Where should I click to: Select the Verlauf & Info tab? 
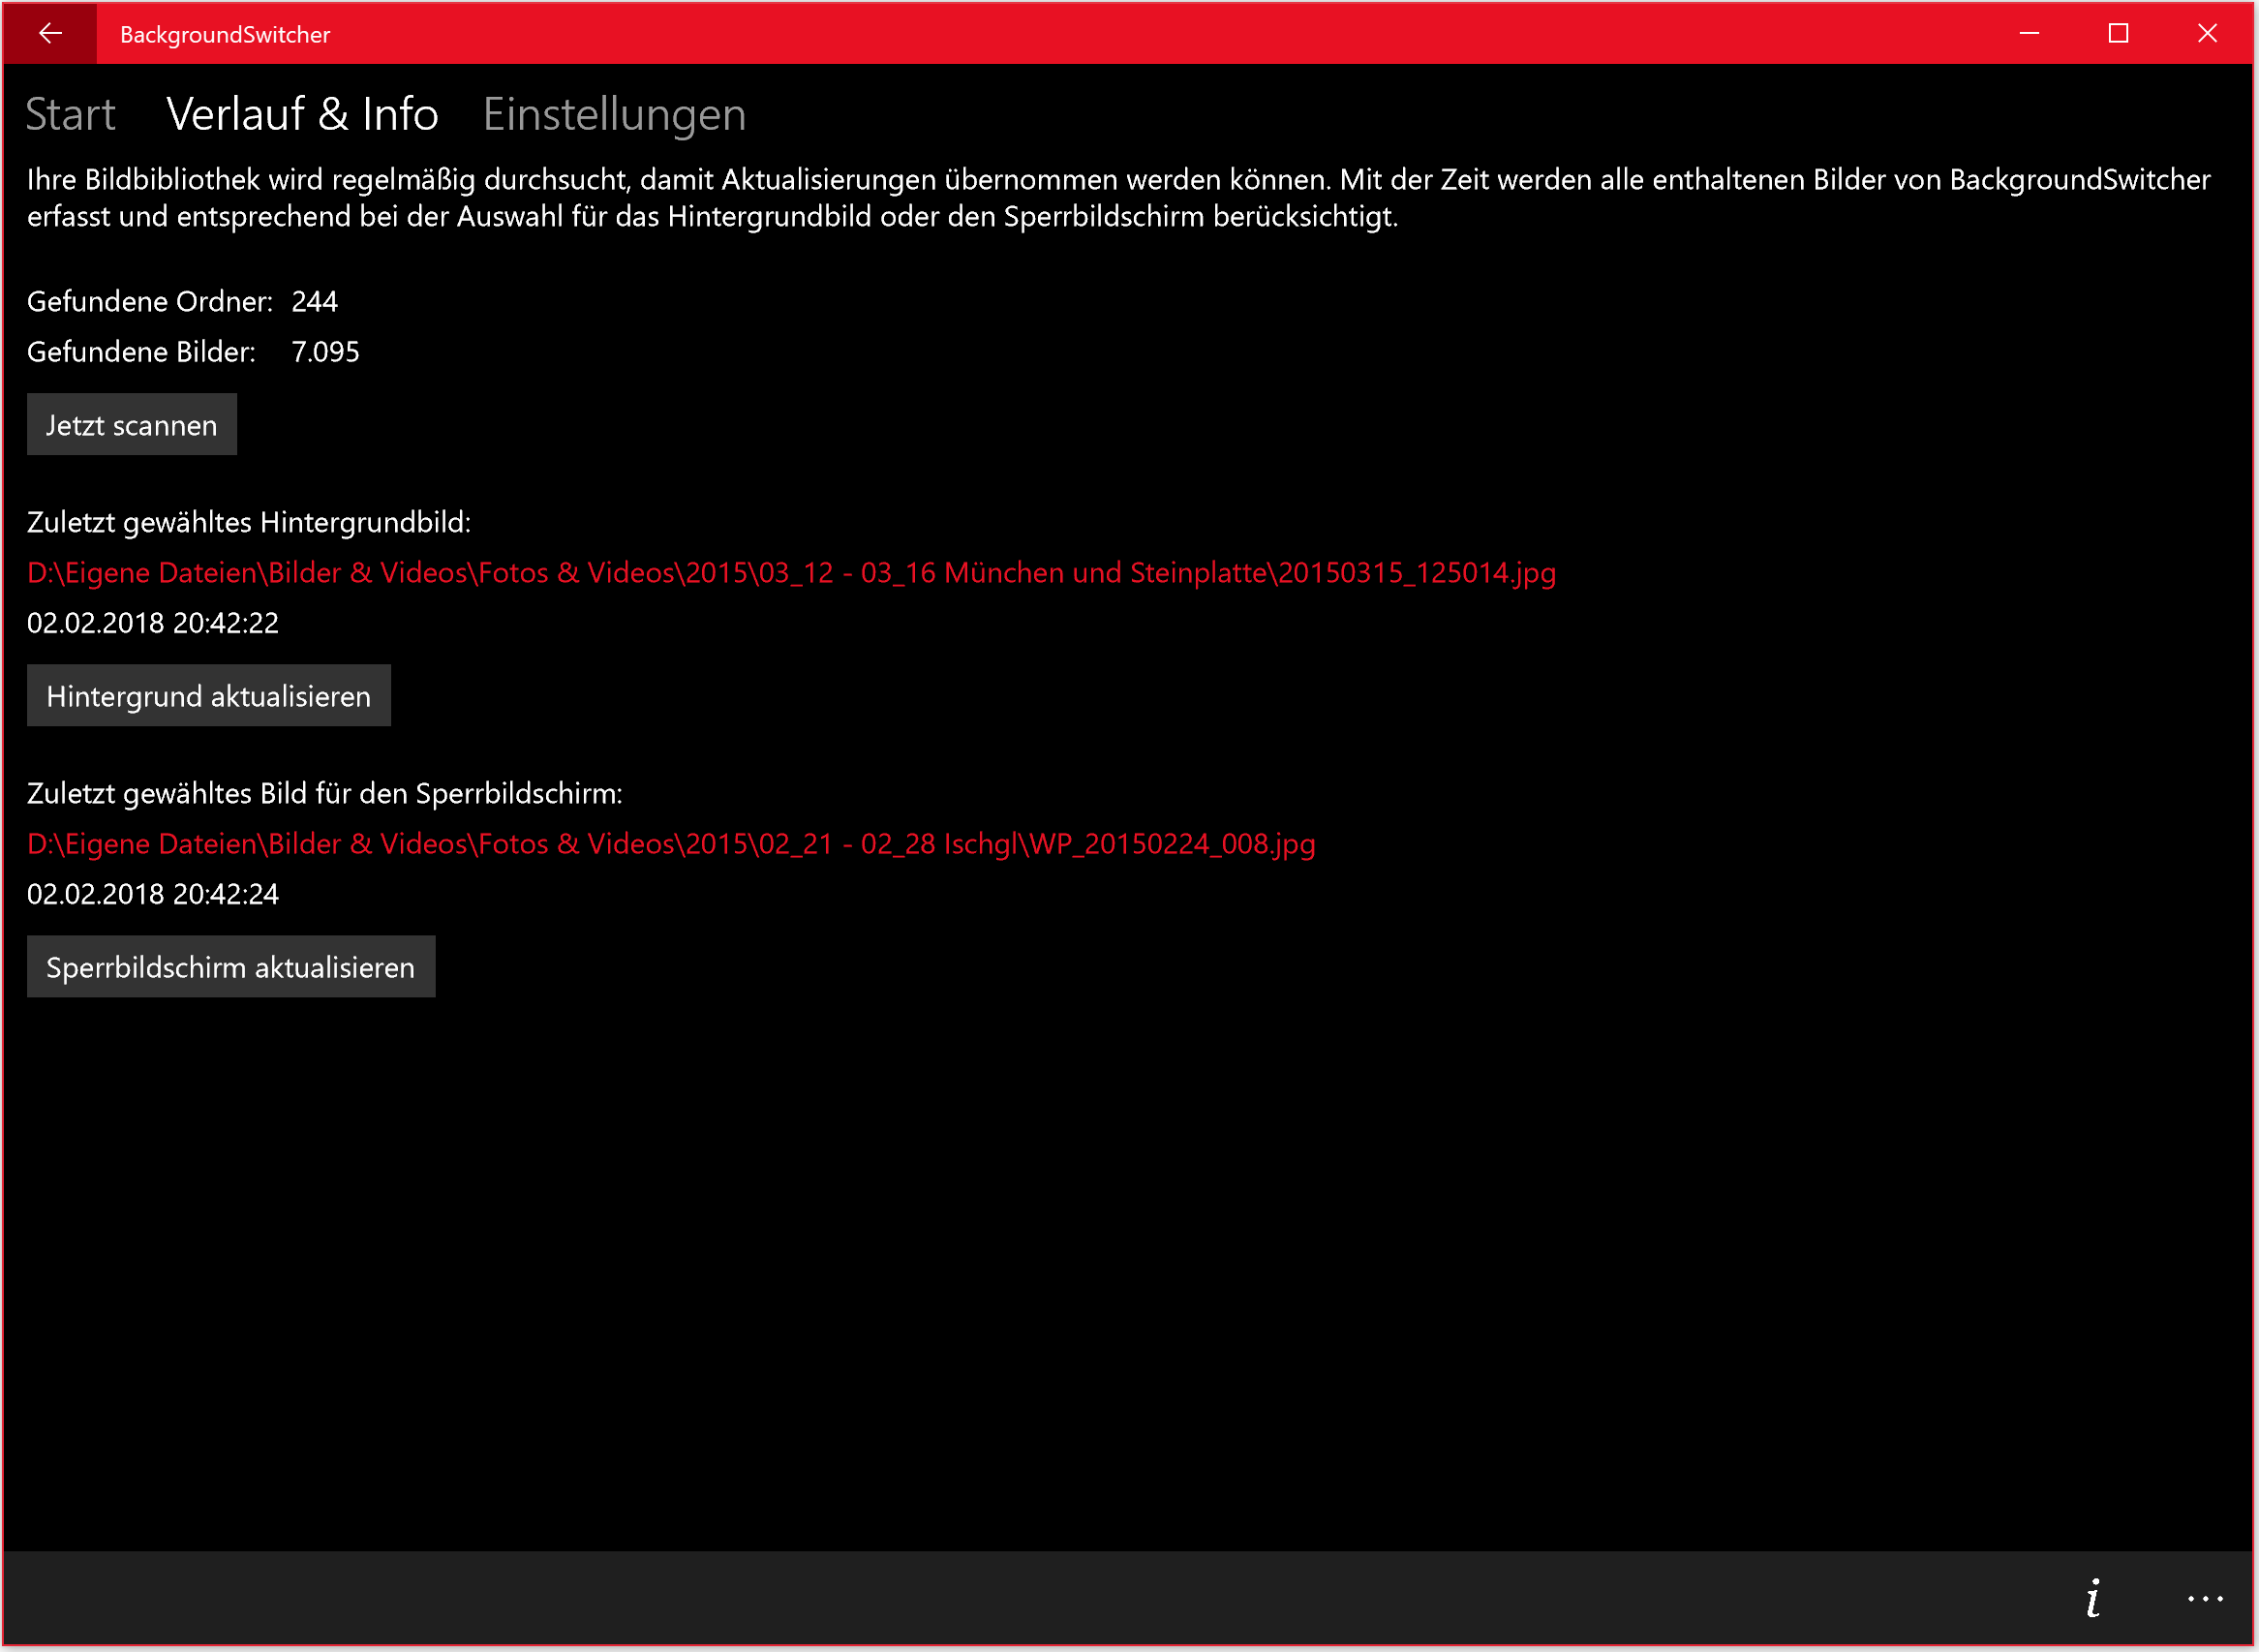click(302, 114)
